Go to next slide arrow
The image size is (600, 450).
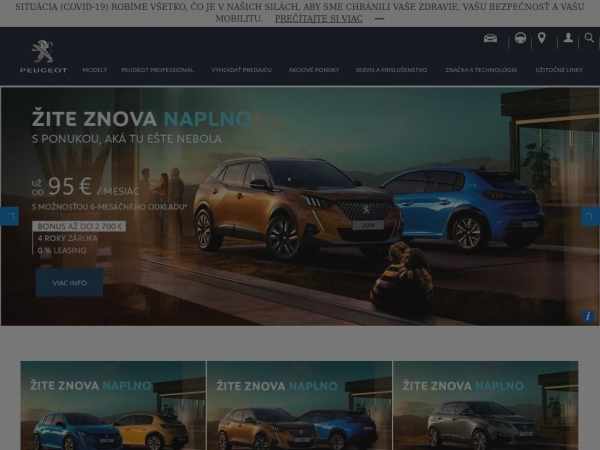[x=590, y=216]
